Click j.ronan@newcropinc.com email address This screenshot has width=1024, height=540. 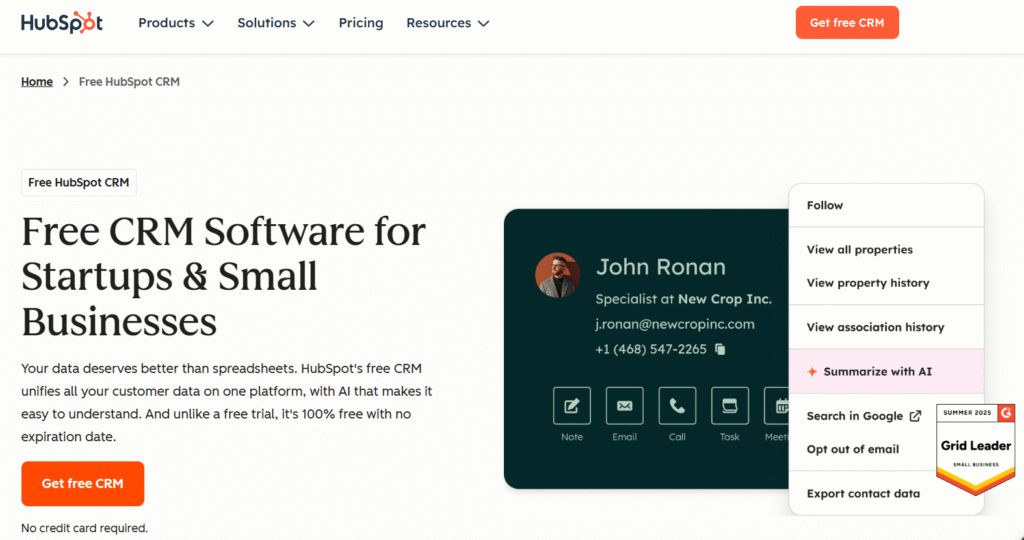pyautogui.click(x=675, y=325)
